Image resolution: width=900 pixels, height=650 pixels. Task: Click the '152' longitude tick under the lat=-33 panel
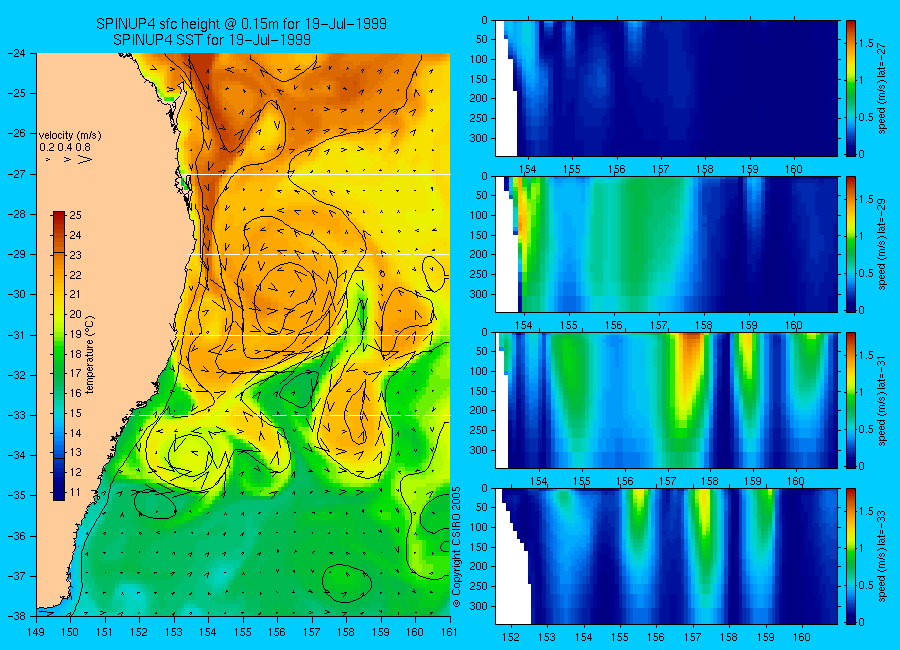click(510, 637)
